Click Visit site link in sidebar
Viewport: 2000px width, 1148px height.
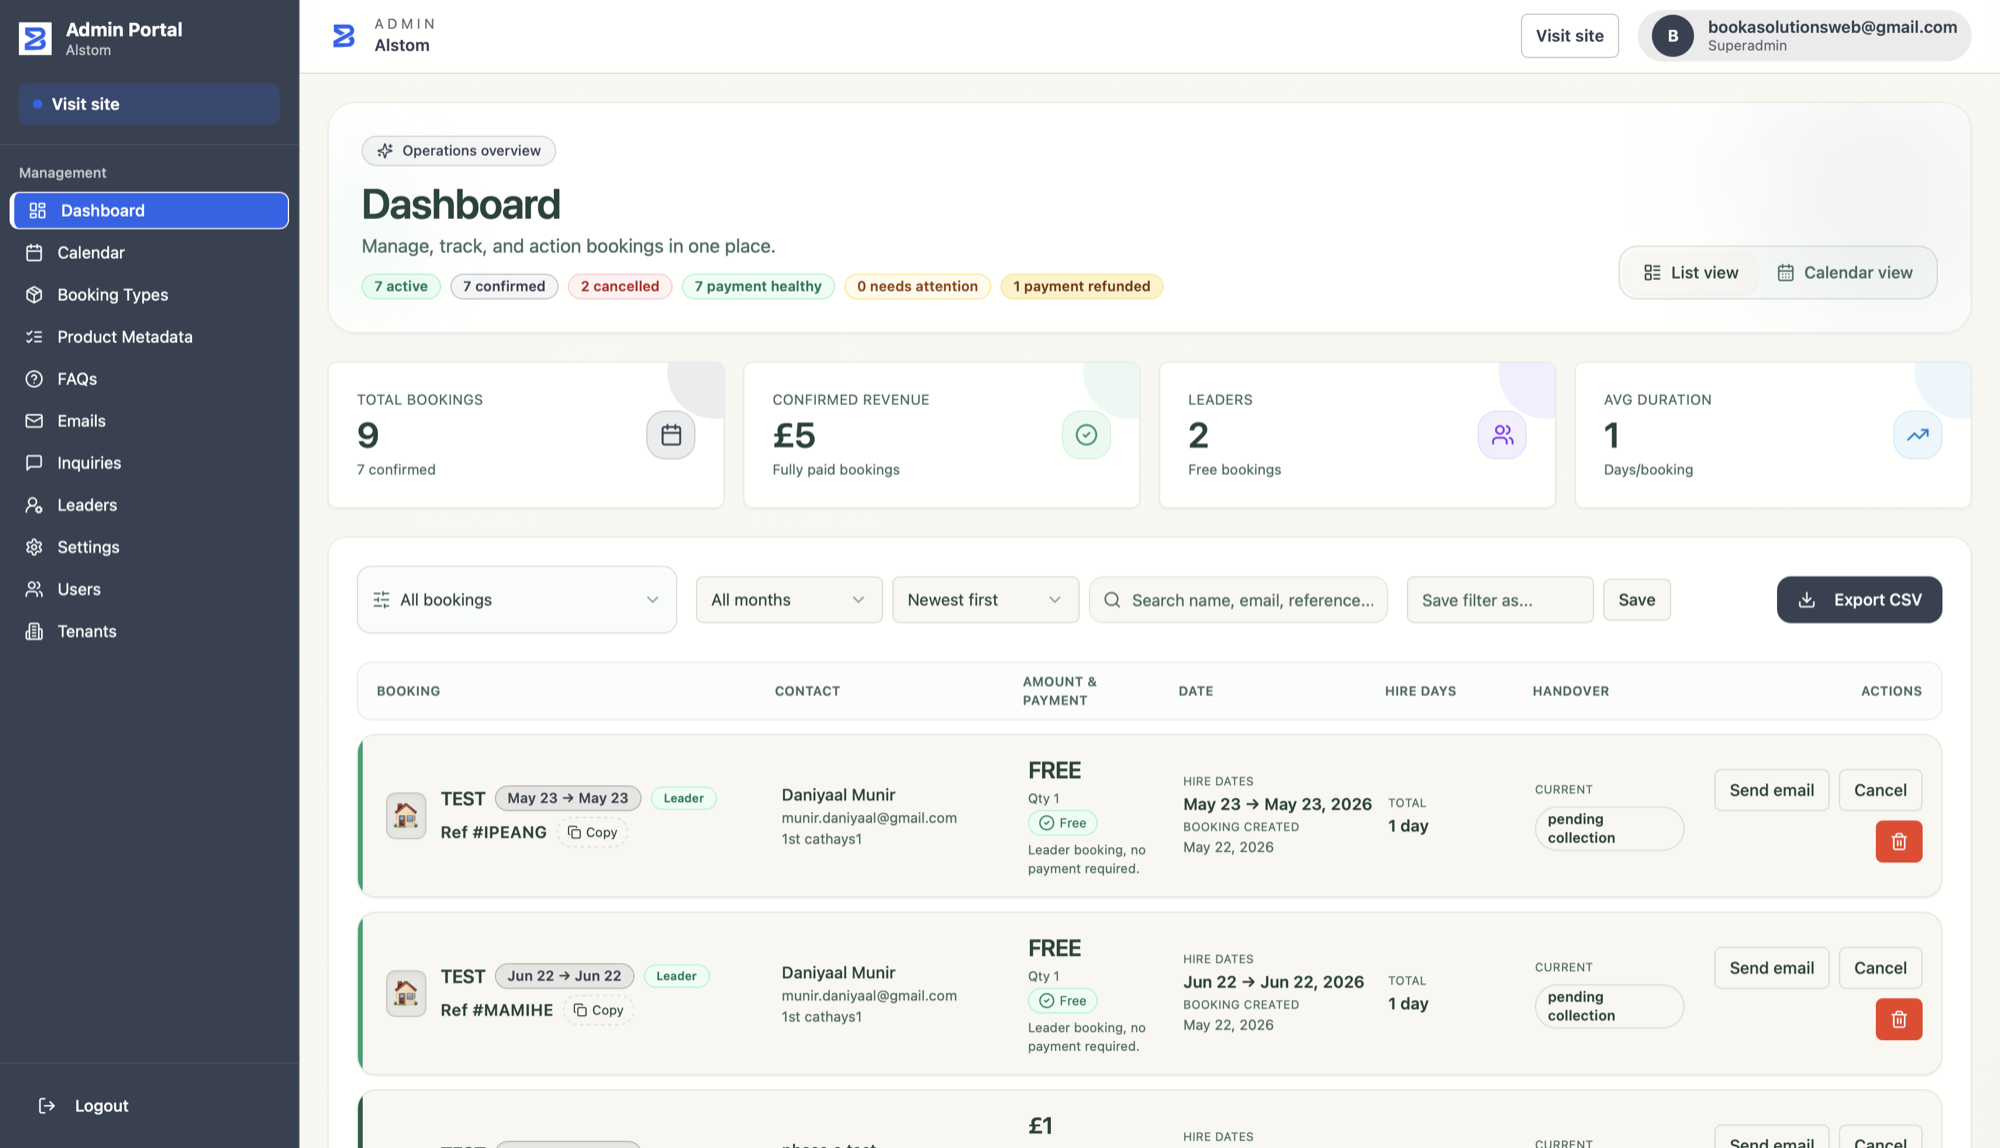(x=149, y=104)
